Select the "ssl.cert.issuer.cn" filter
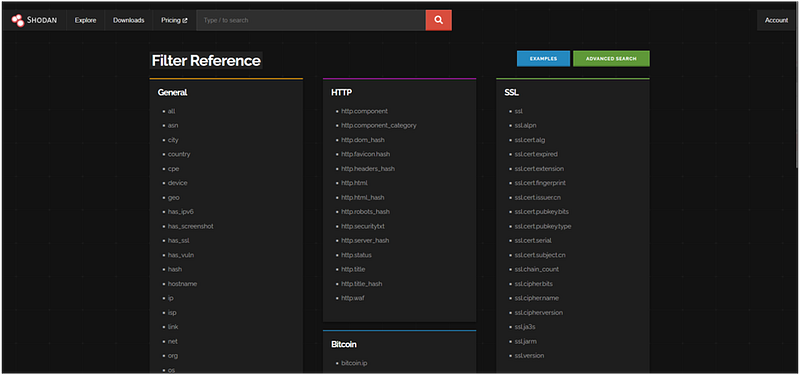This screenshot has height=375, width=800. [538, 197]
